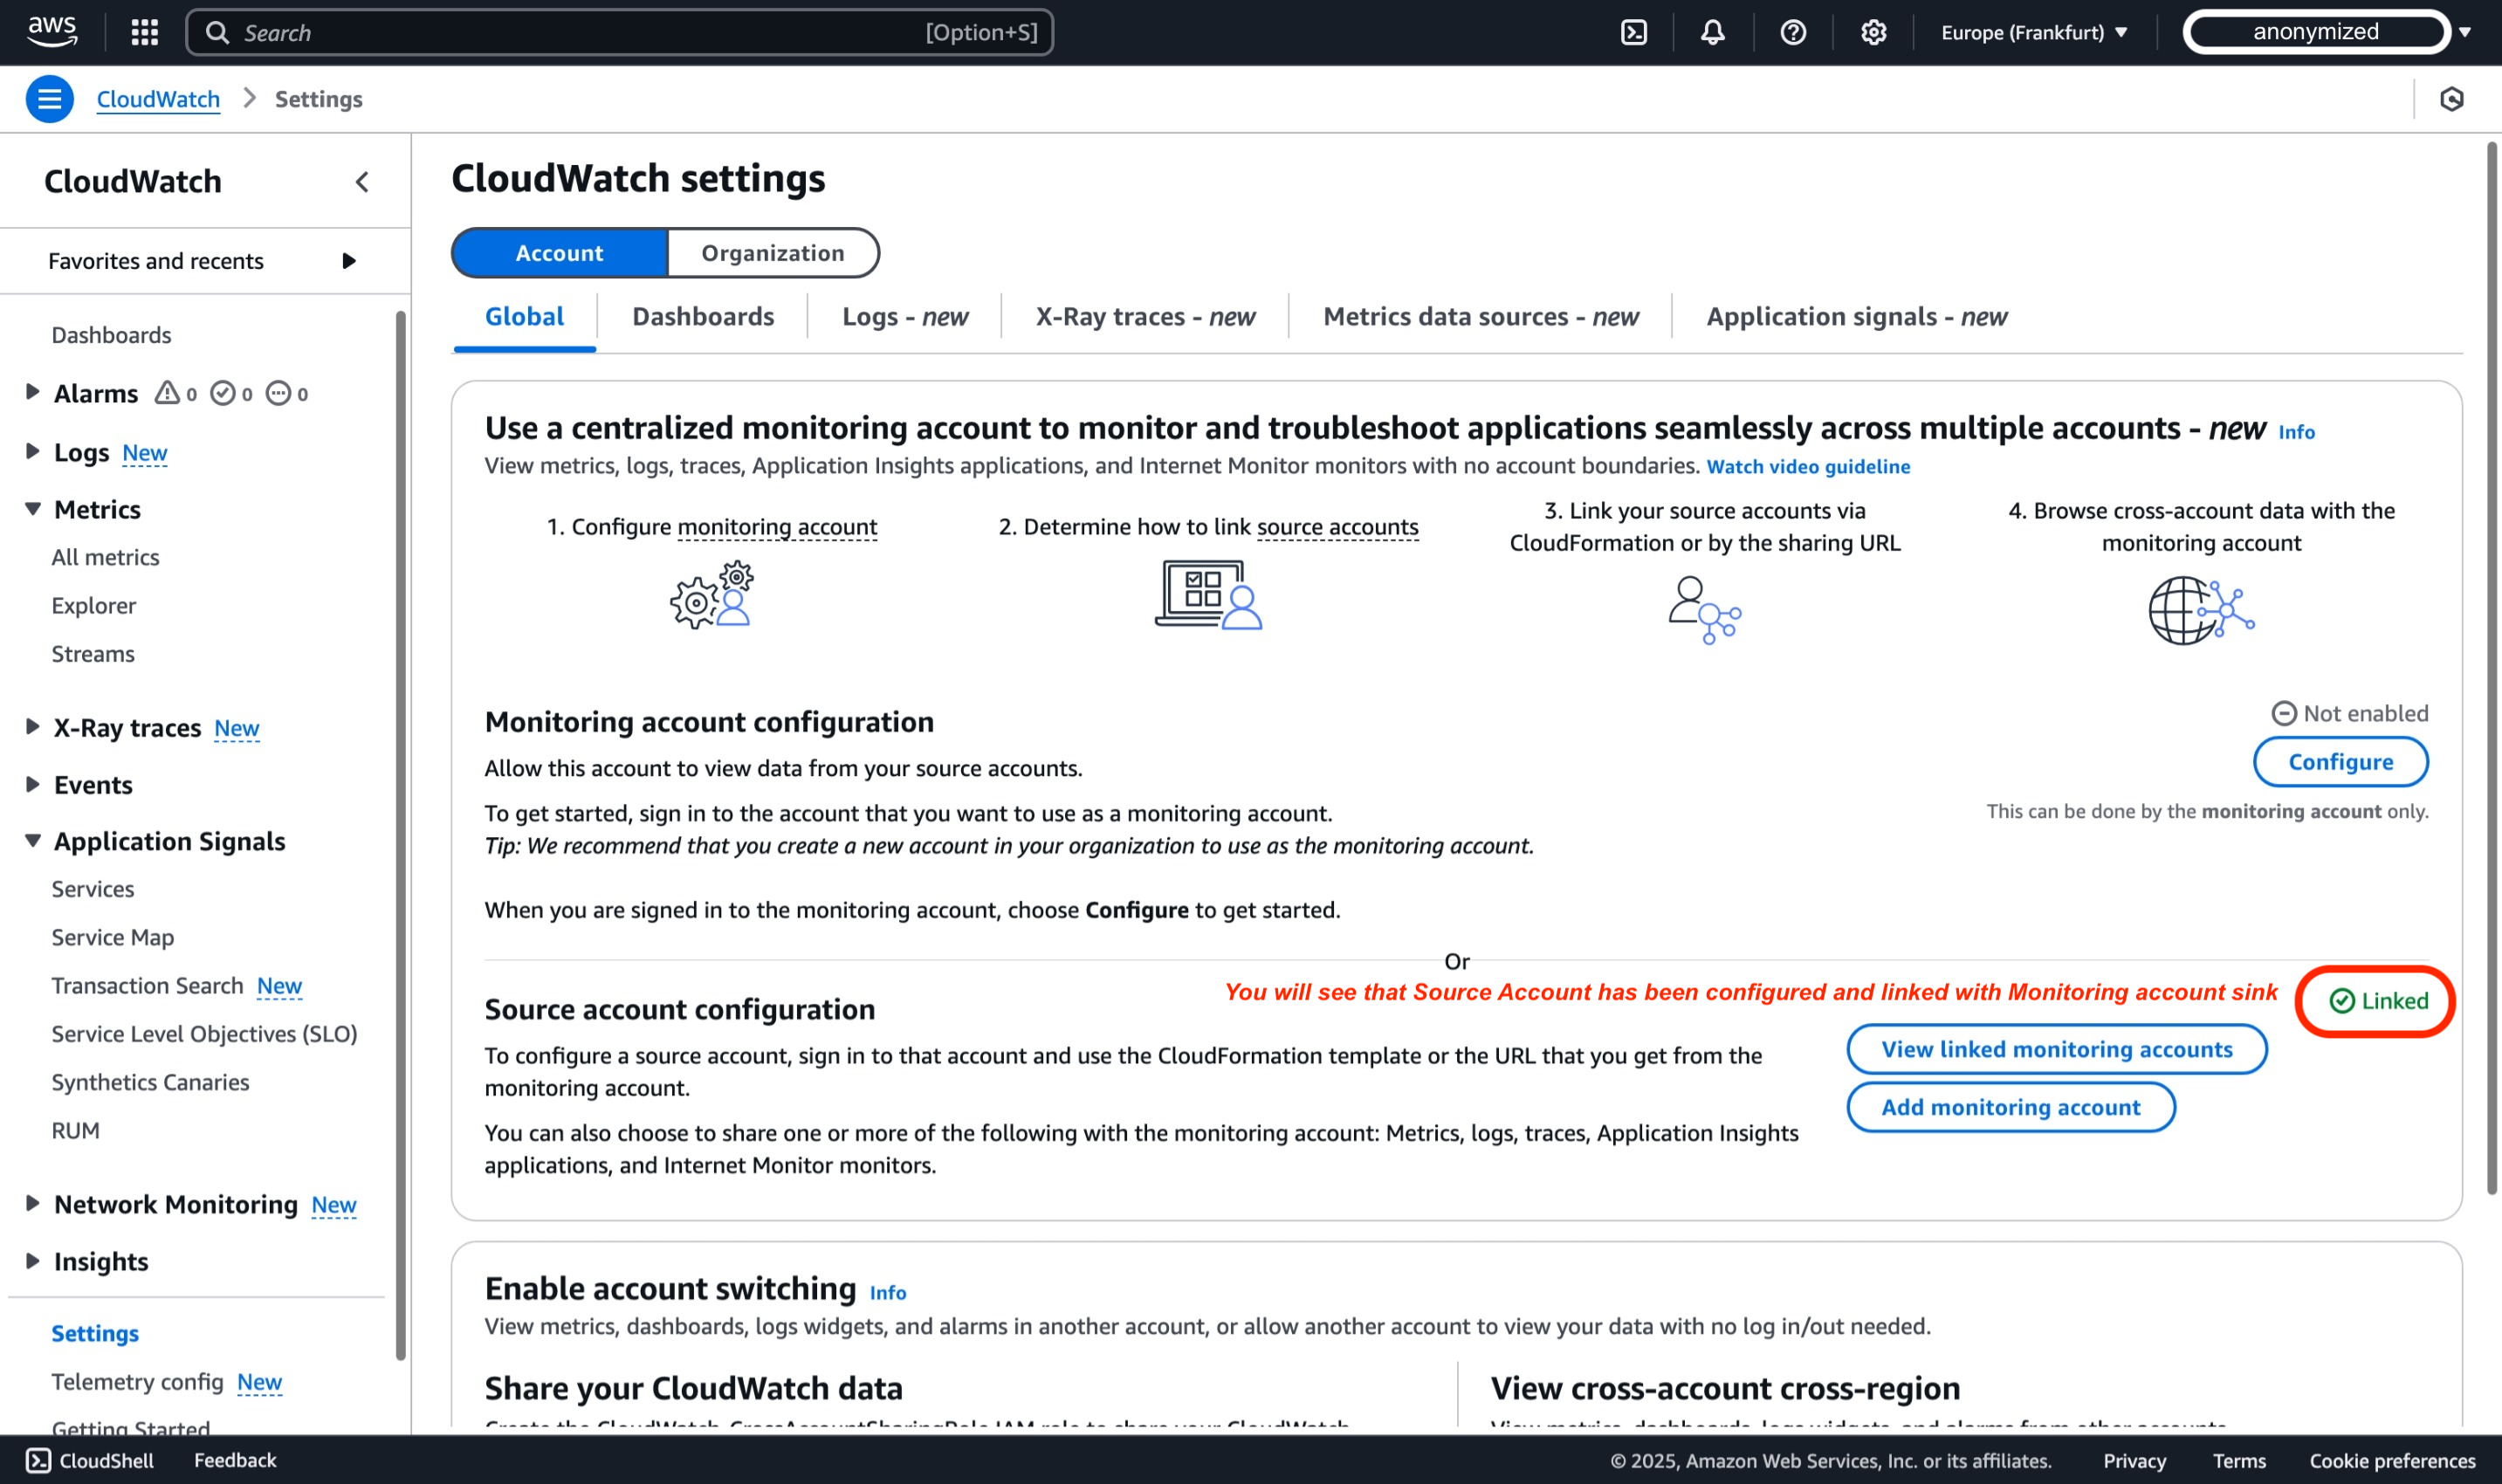Open the AWS home logo
The width and height of the screenshot is (2502, 1484).
[51, 32]
